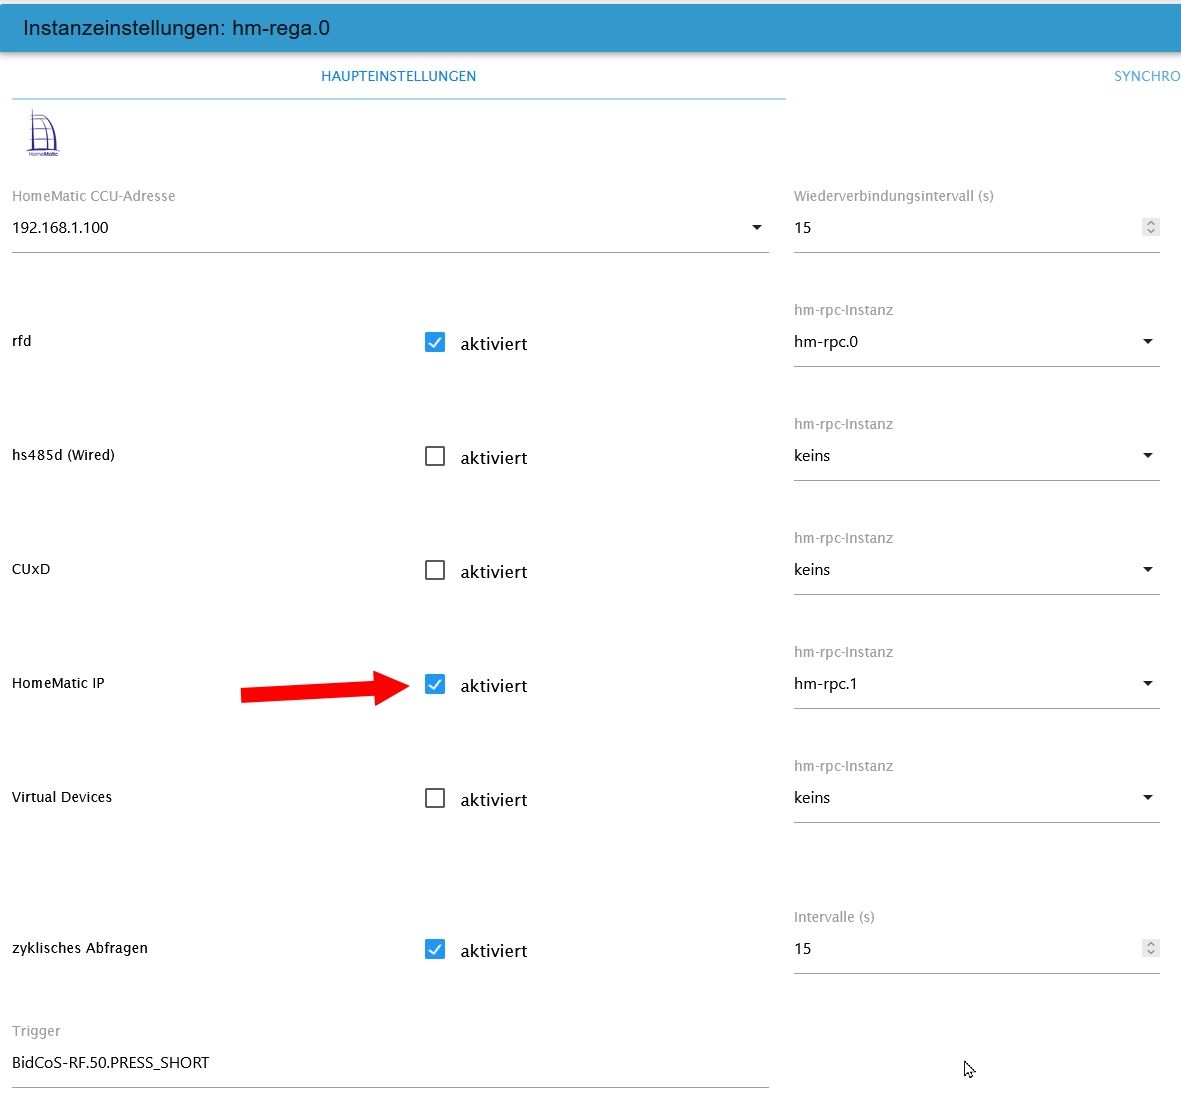The image size is (1181, 1098).
Task: Click the Intervalle (s) spinner arrows
Action: coord(1150,948)
